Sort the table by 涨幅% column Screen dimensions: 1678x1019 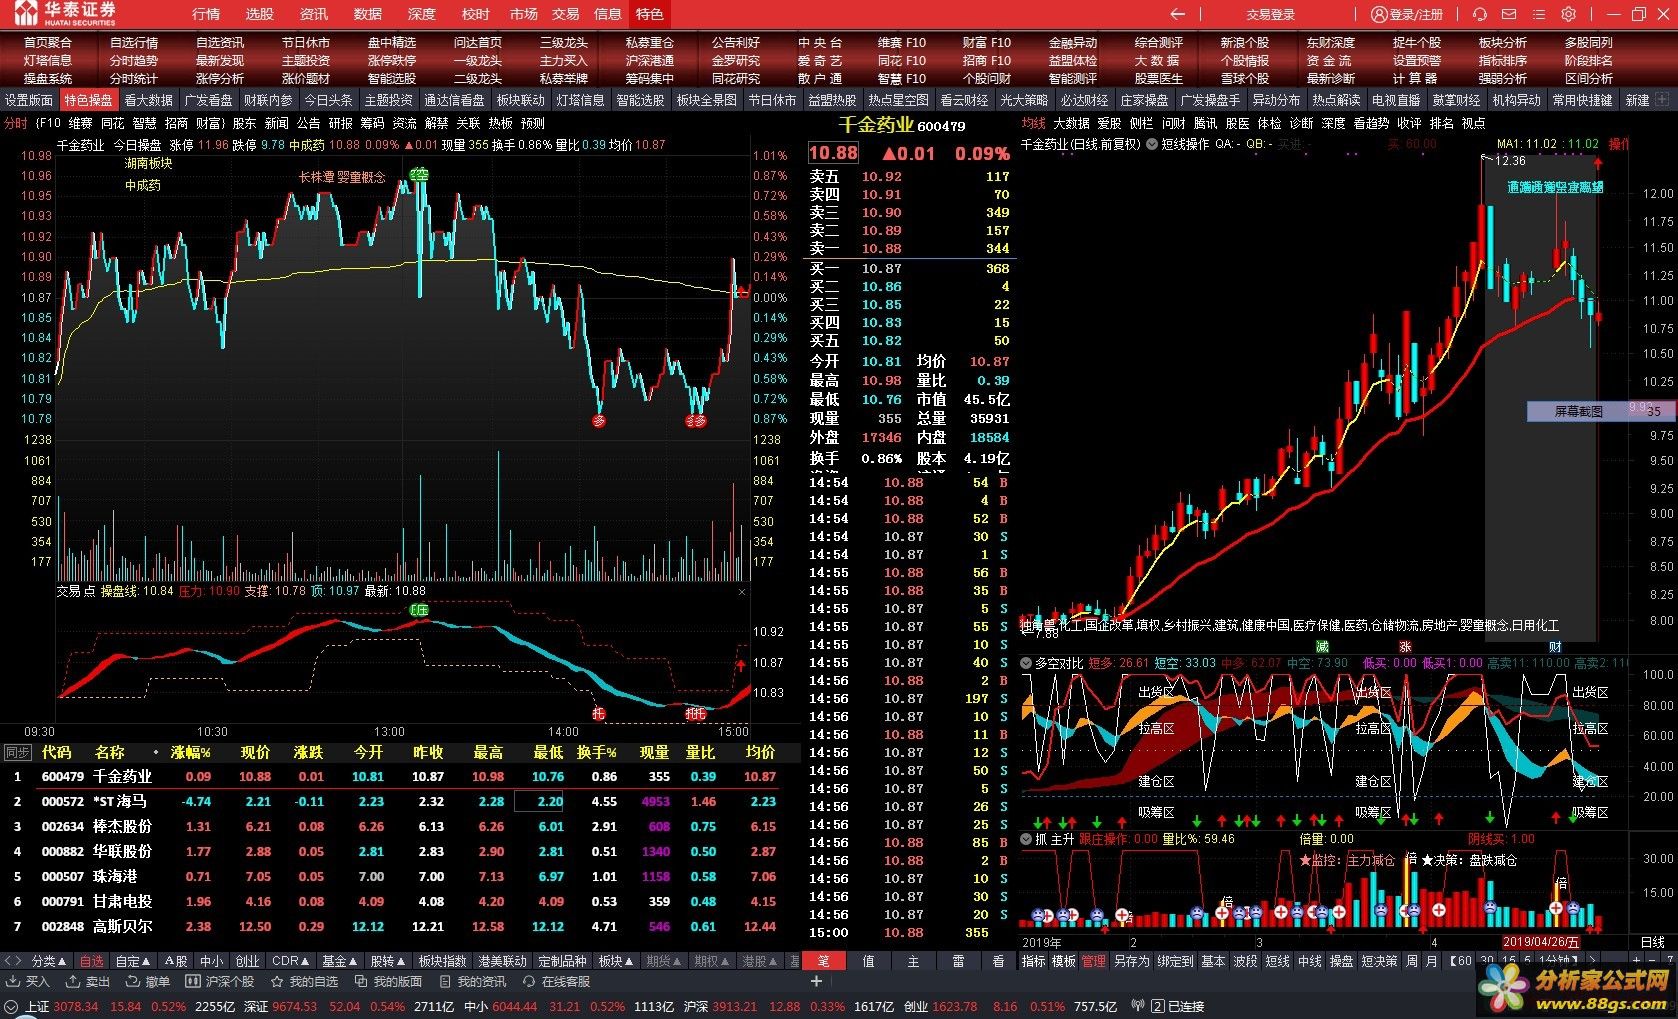(x=191, y=753)
